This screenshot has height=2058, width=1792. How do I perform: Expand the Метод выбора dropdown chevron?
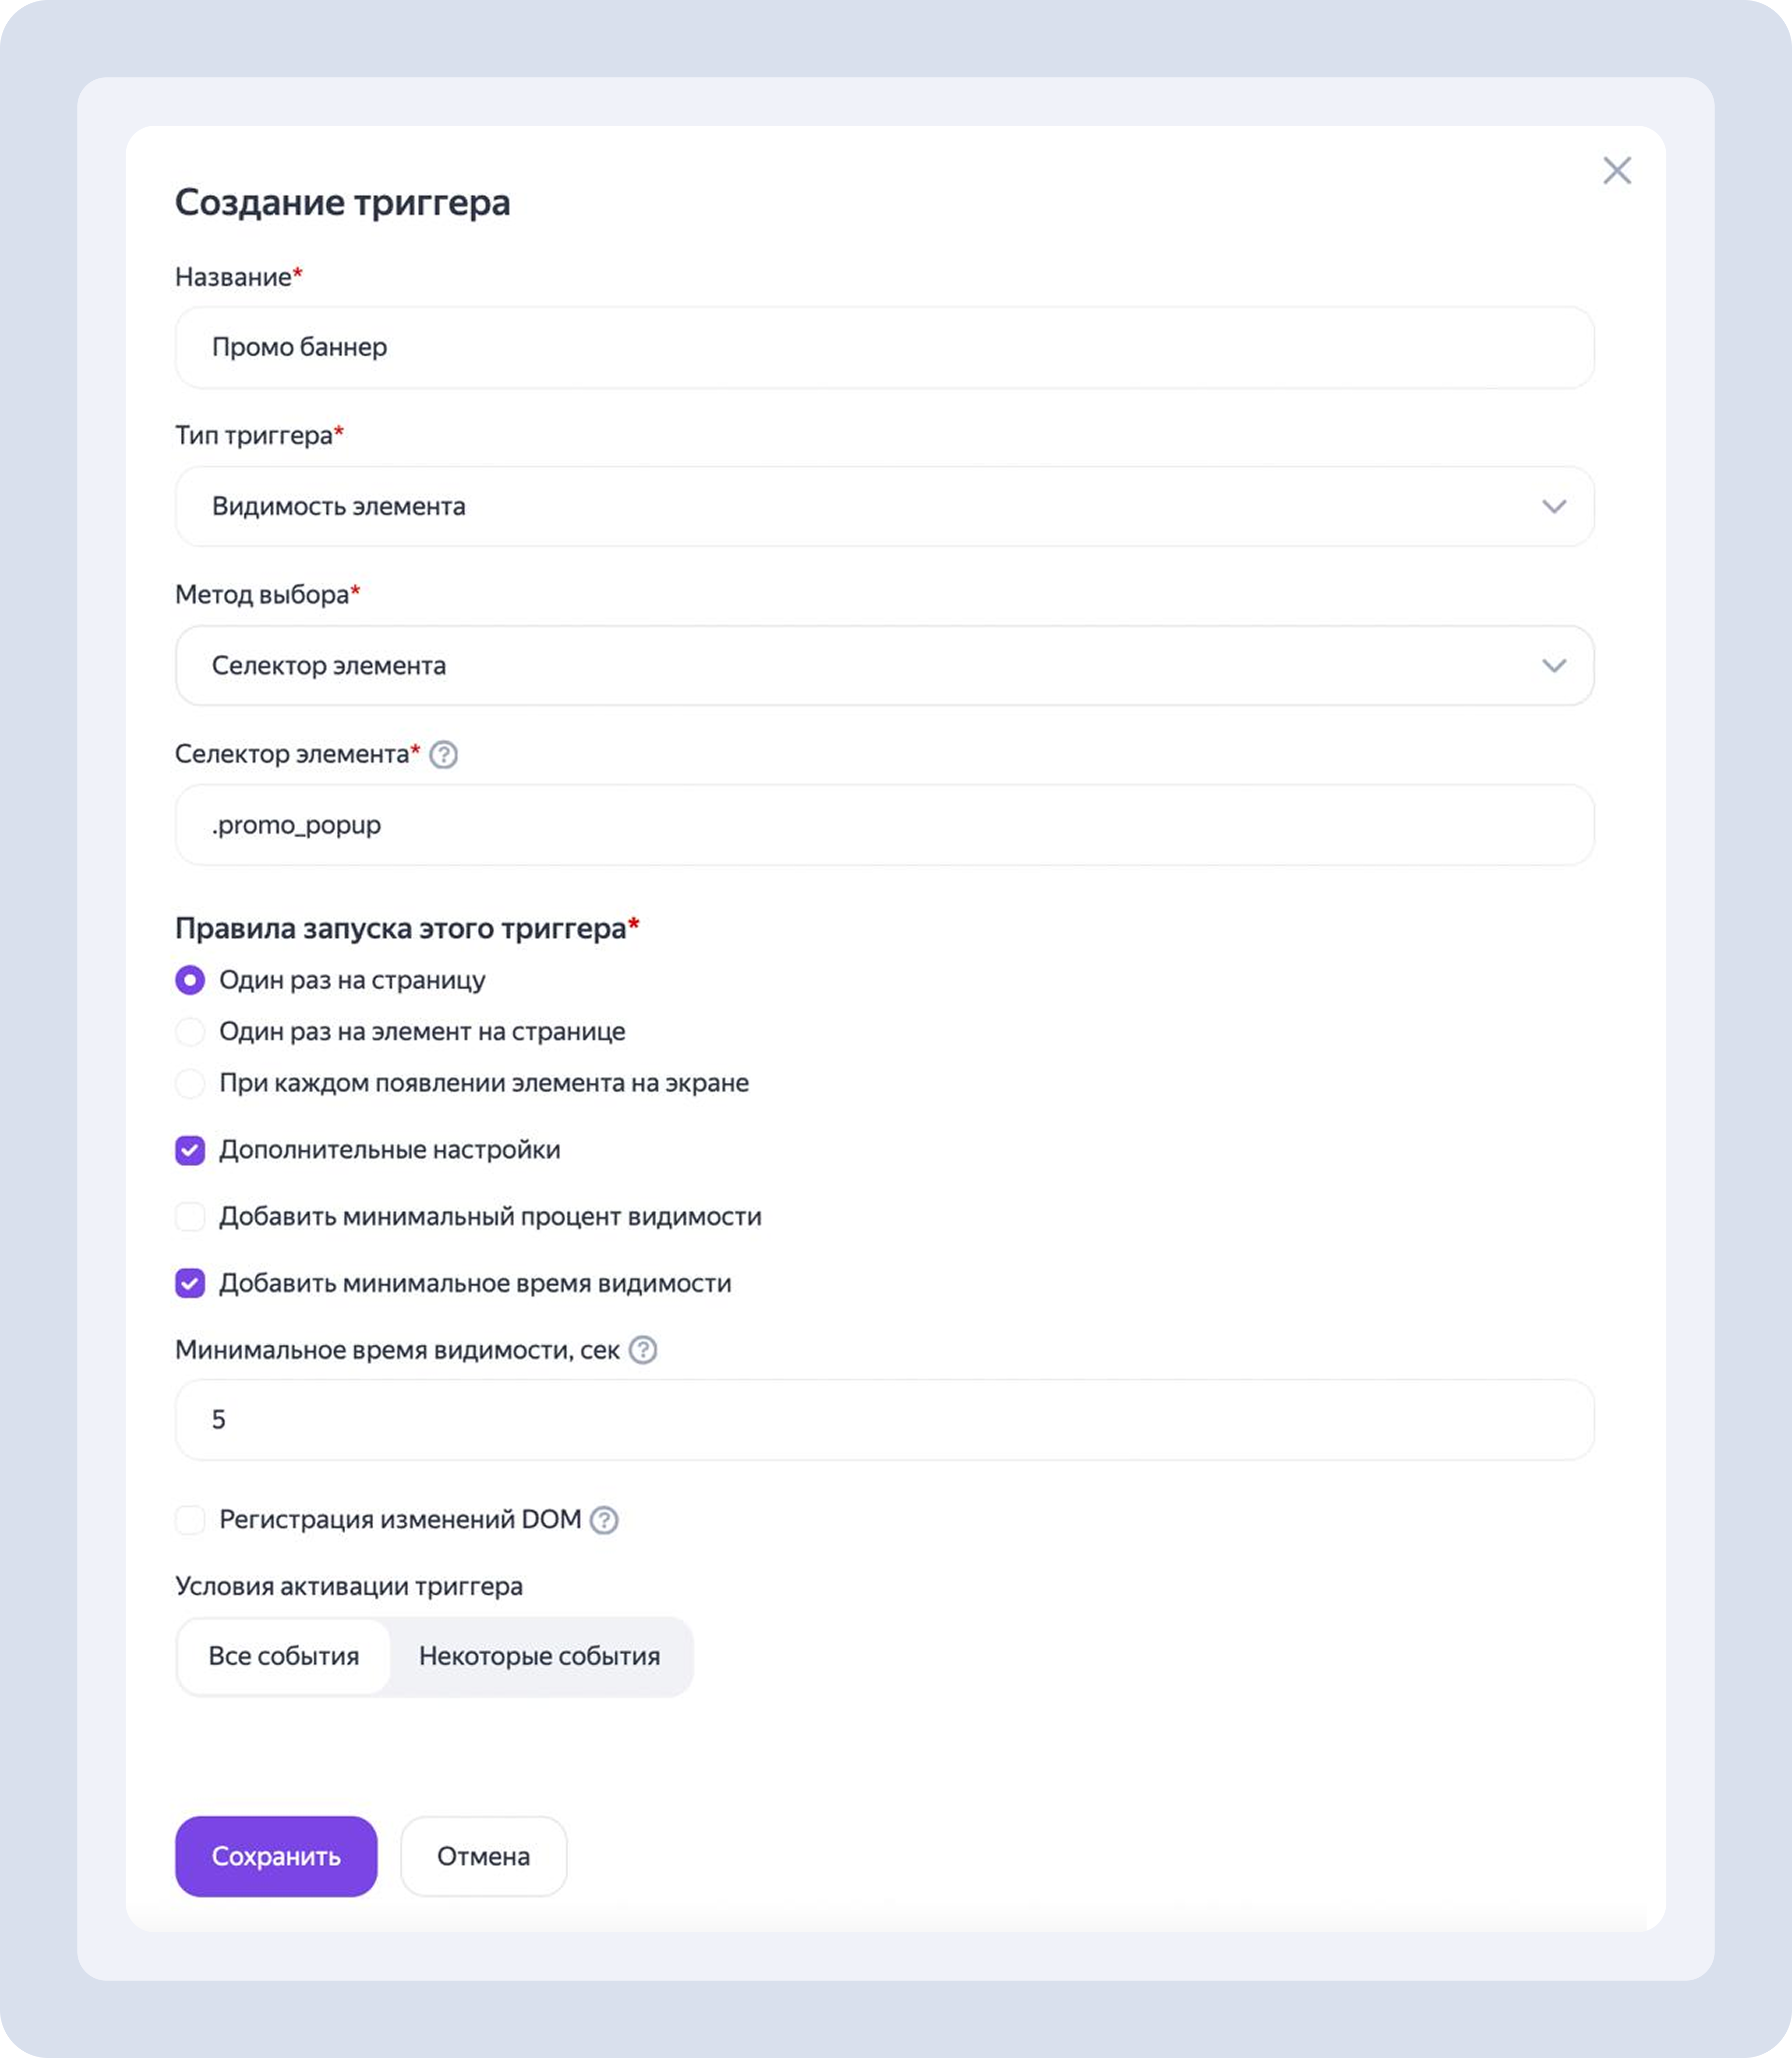[1553, 666]
